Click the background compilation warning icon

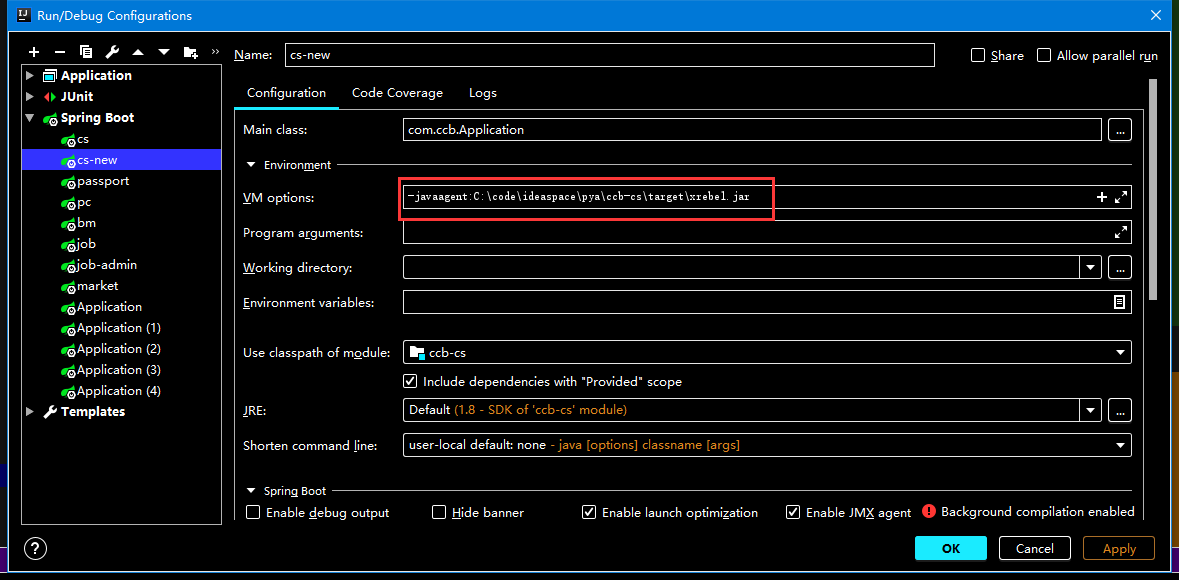929,512
